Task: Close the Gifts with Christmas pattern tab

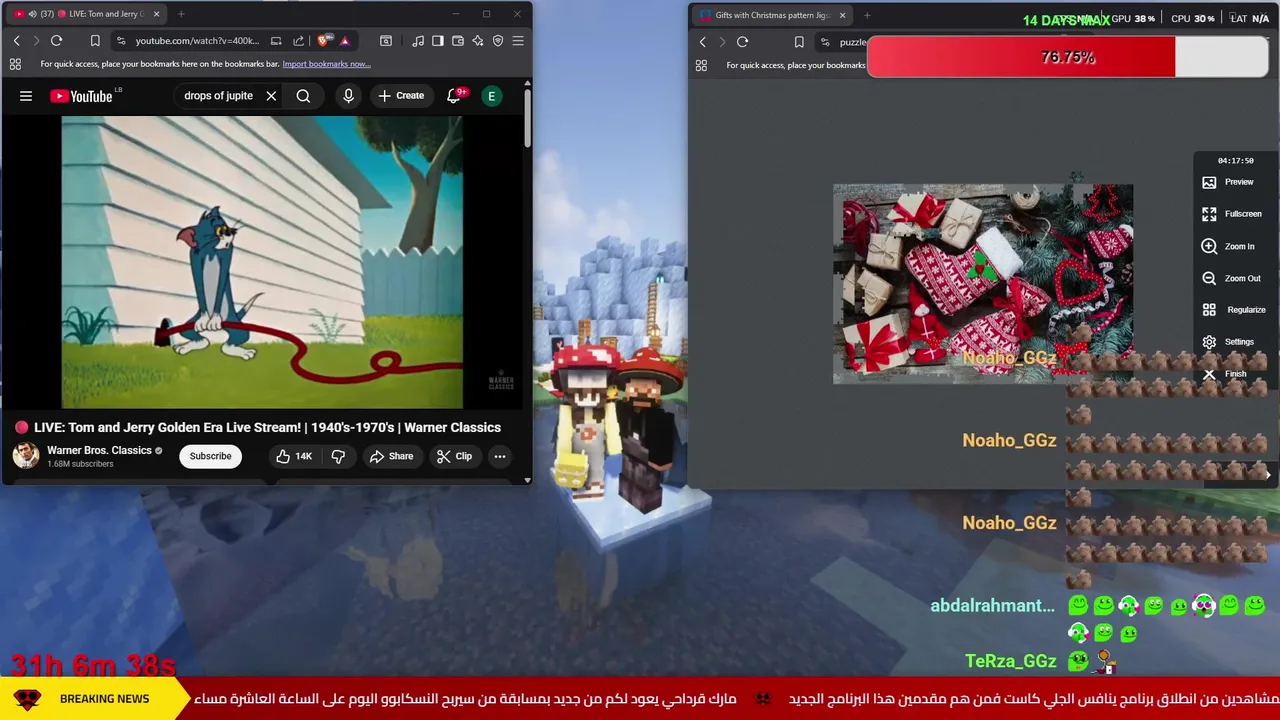Action: click(842, 15)
